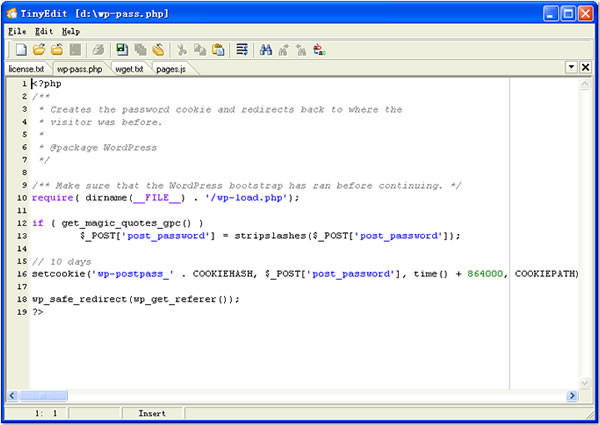Expand the tab list dropdown arrow
Screen dimensions: 600x425
(x=571, y=67)
